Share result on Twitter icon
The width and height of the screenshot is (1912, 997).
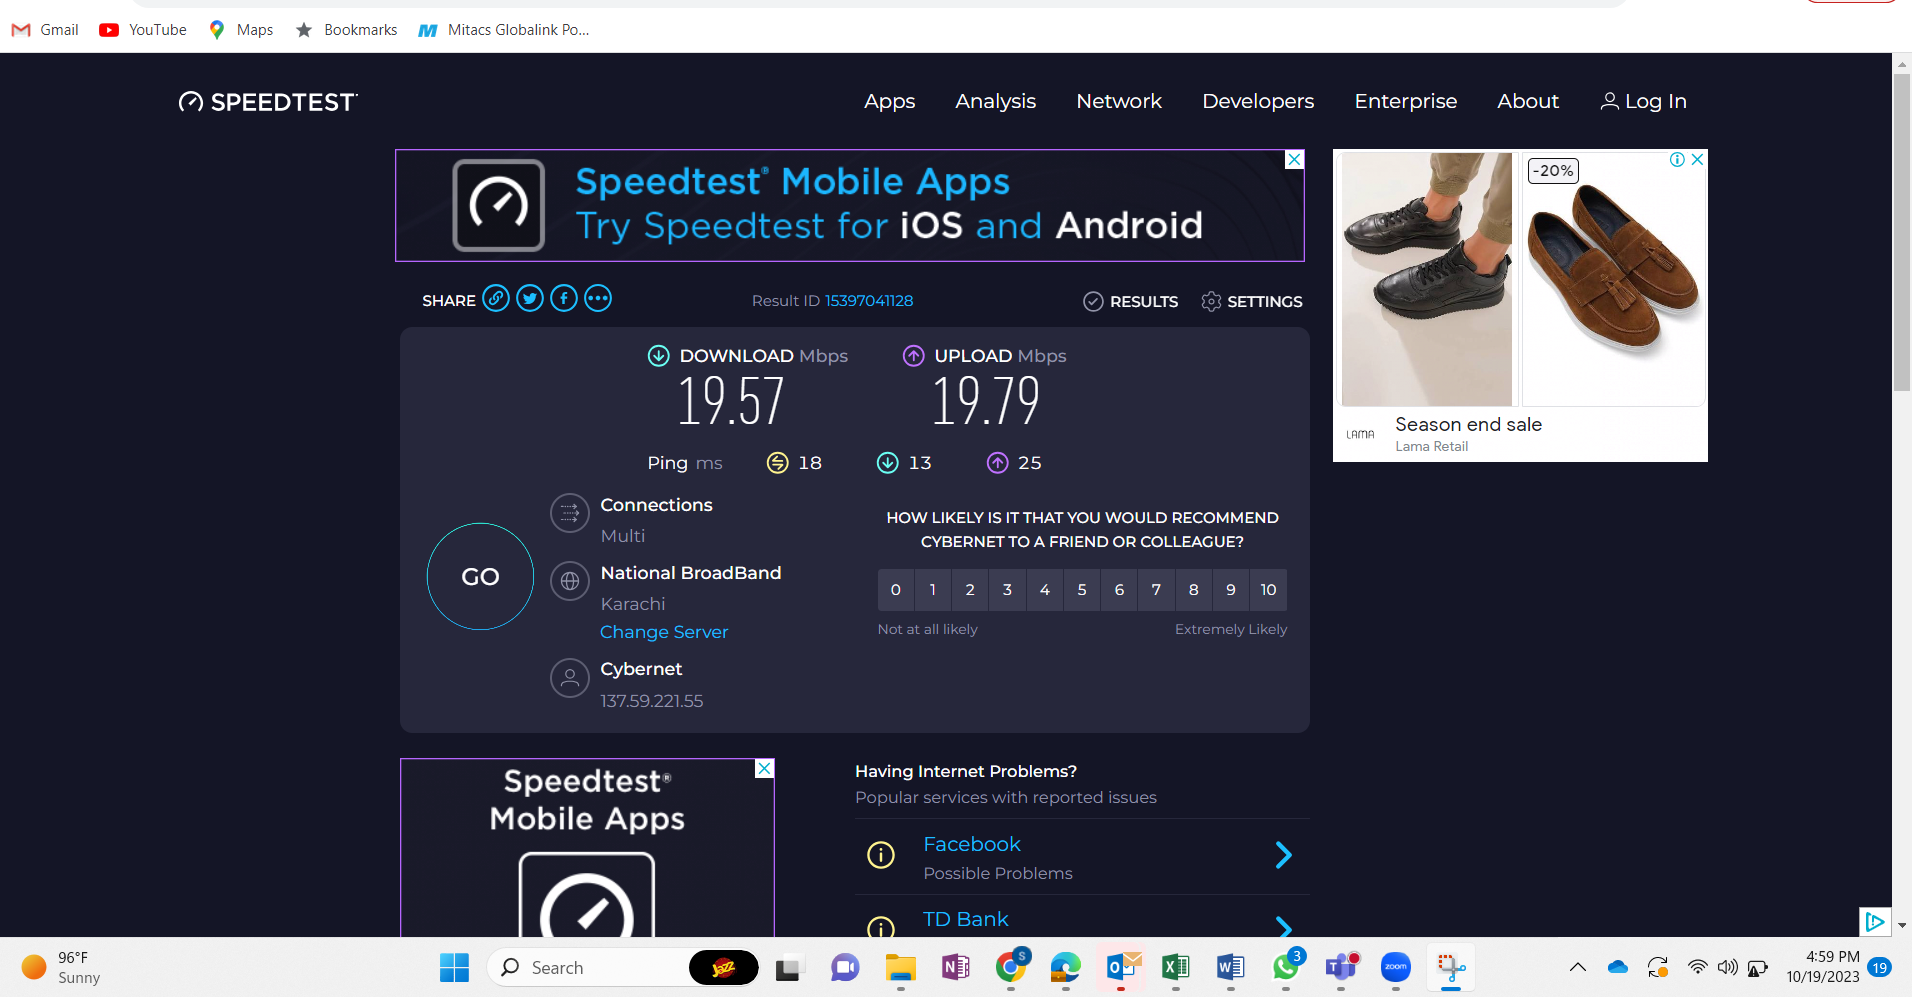(530, 298)
